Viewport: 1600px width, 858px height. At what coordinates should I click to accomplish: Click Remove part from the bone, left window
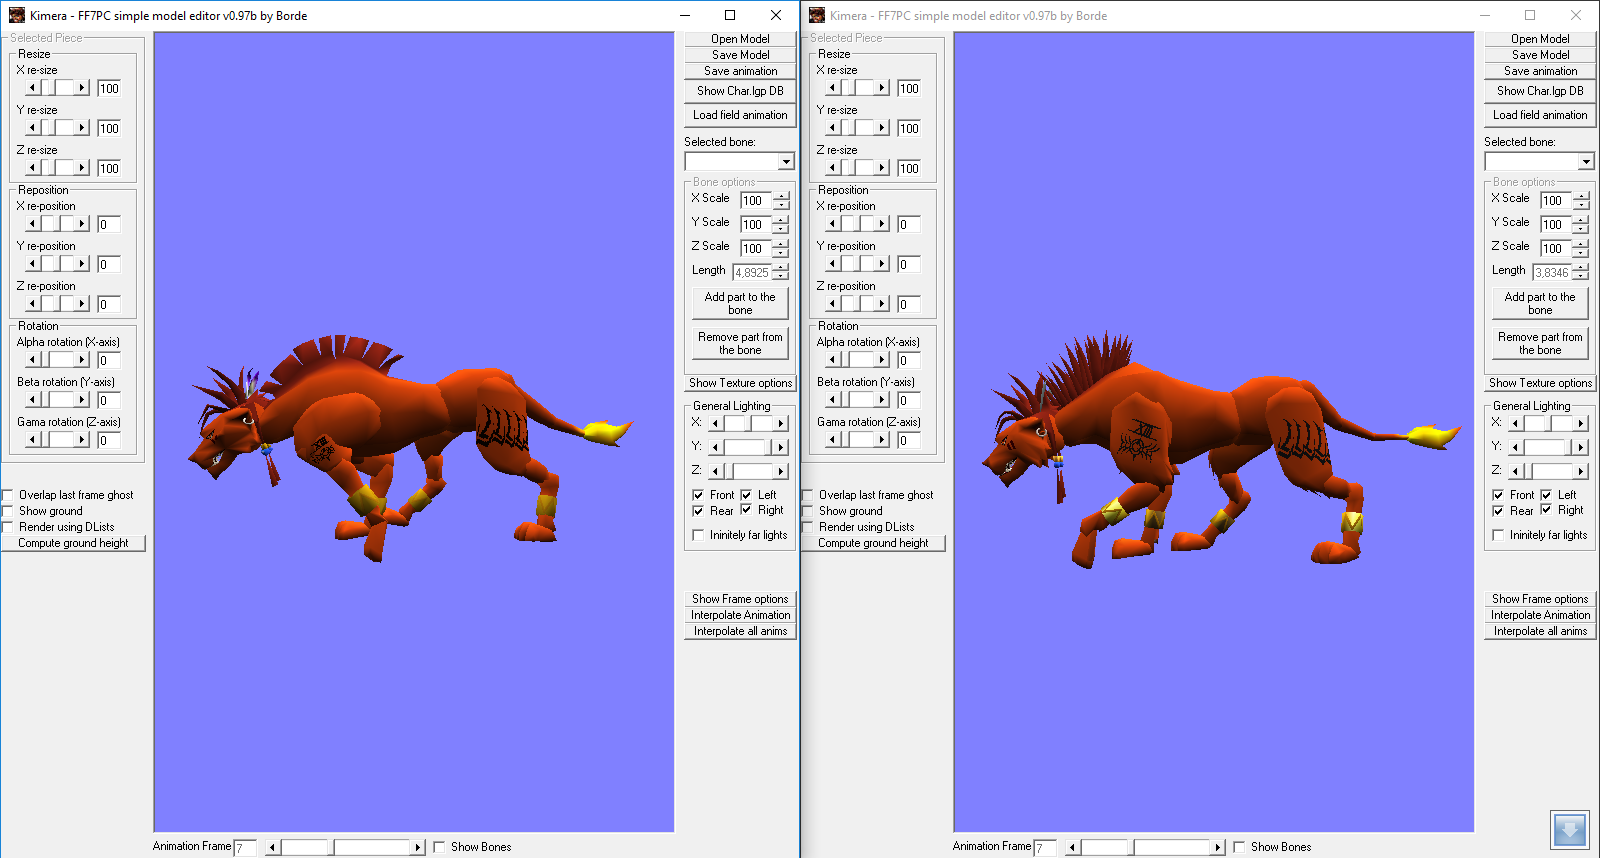coord(740,343)
